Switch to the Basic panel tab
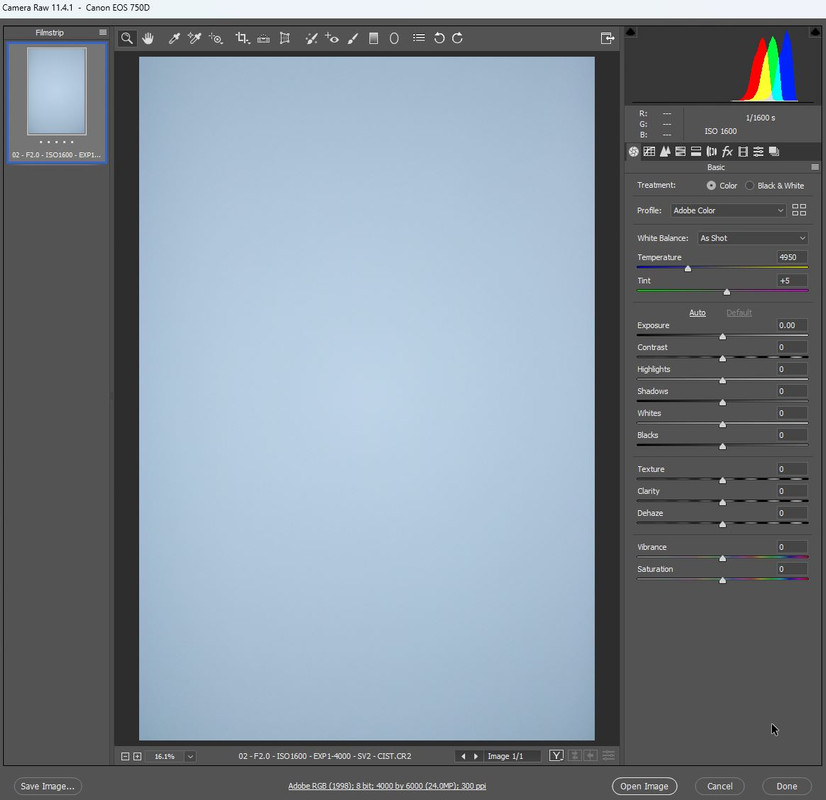 (x=634, y=152)
